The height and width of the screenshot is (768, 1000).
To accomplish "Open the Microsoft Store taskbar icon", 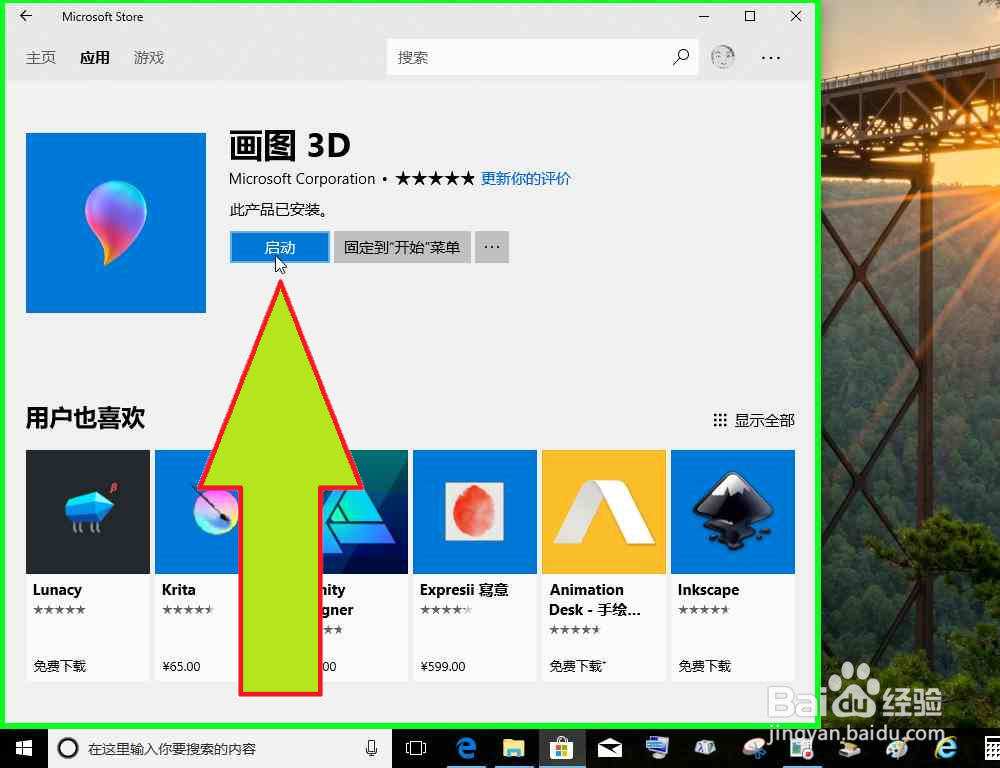I will point(562,747).
